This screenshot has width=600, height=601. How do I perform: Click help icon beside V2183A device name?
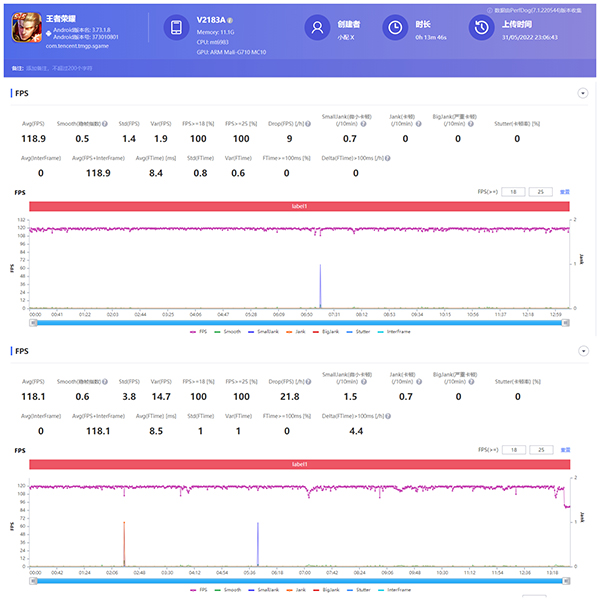click(231, 20)
